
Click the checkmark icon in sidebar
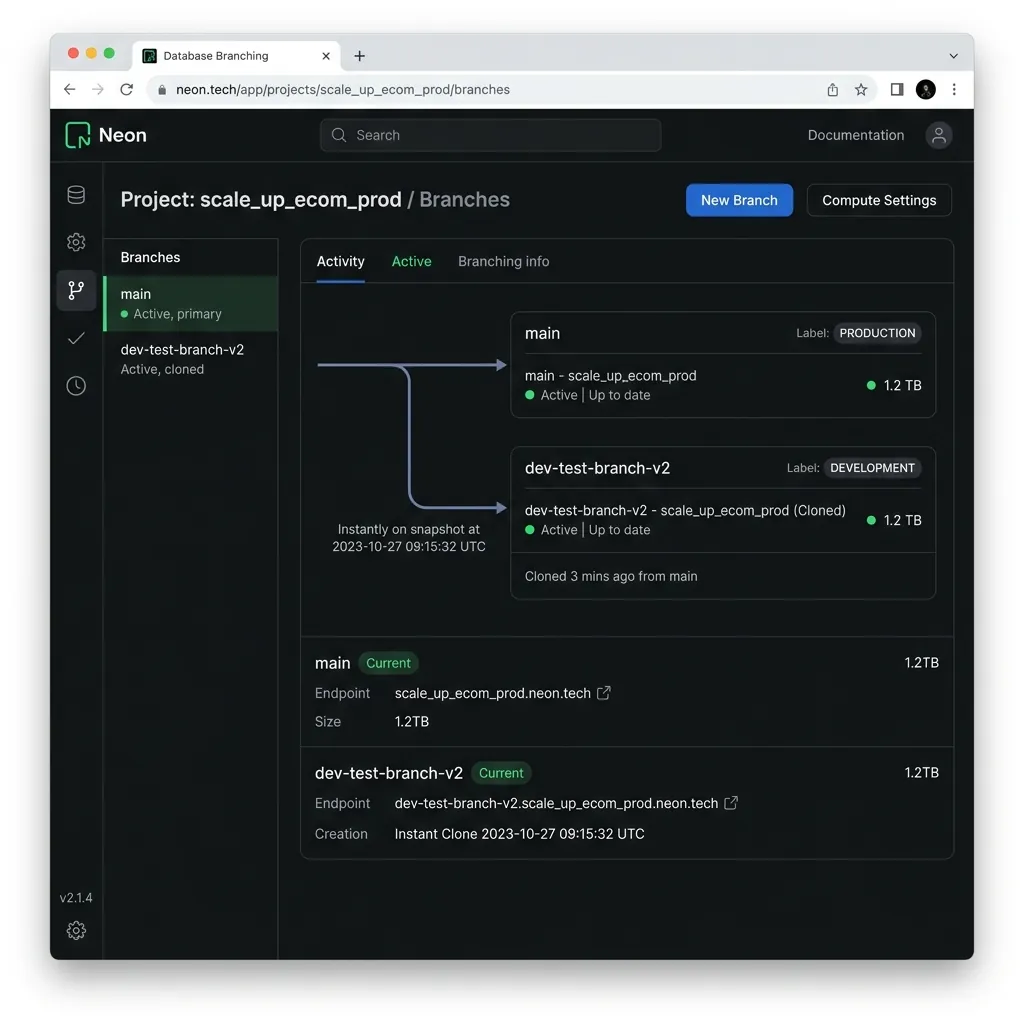click(76, 338)
